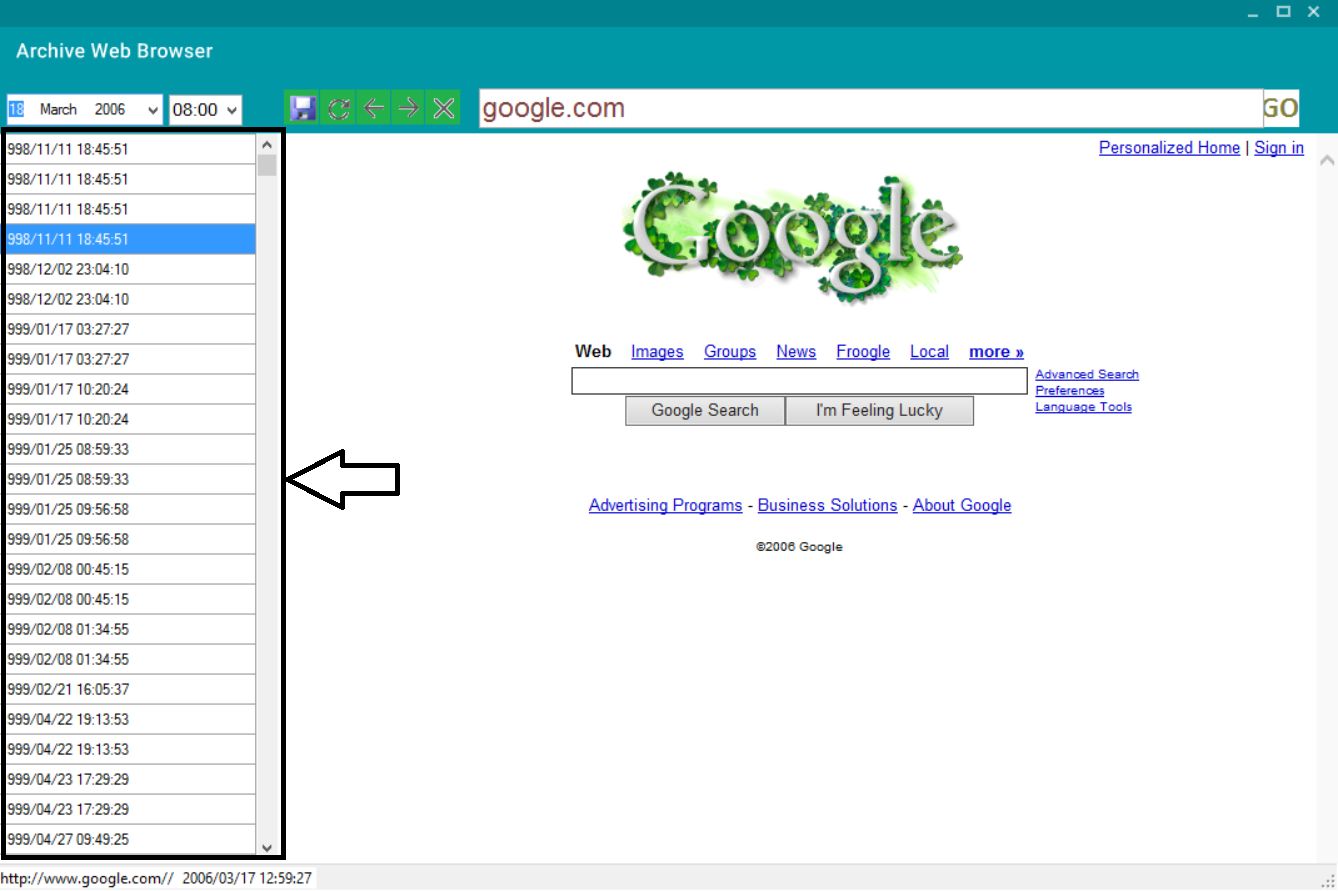Click the snapshot list scroll-down arrow
The height and width of the screenshot is (891, 1338).
tap(266, 847)
